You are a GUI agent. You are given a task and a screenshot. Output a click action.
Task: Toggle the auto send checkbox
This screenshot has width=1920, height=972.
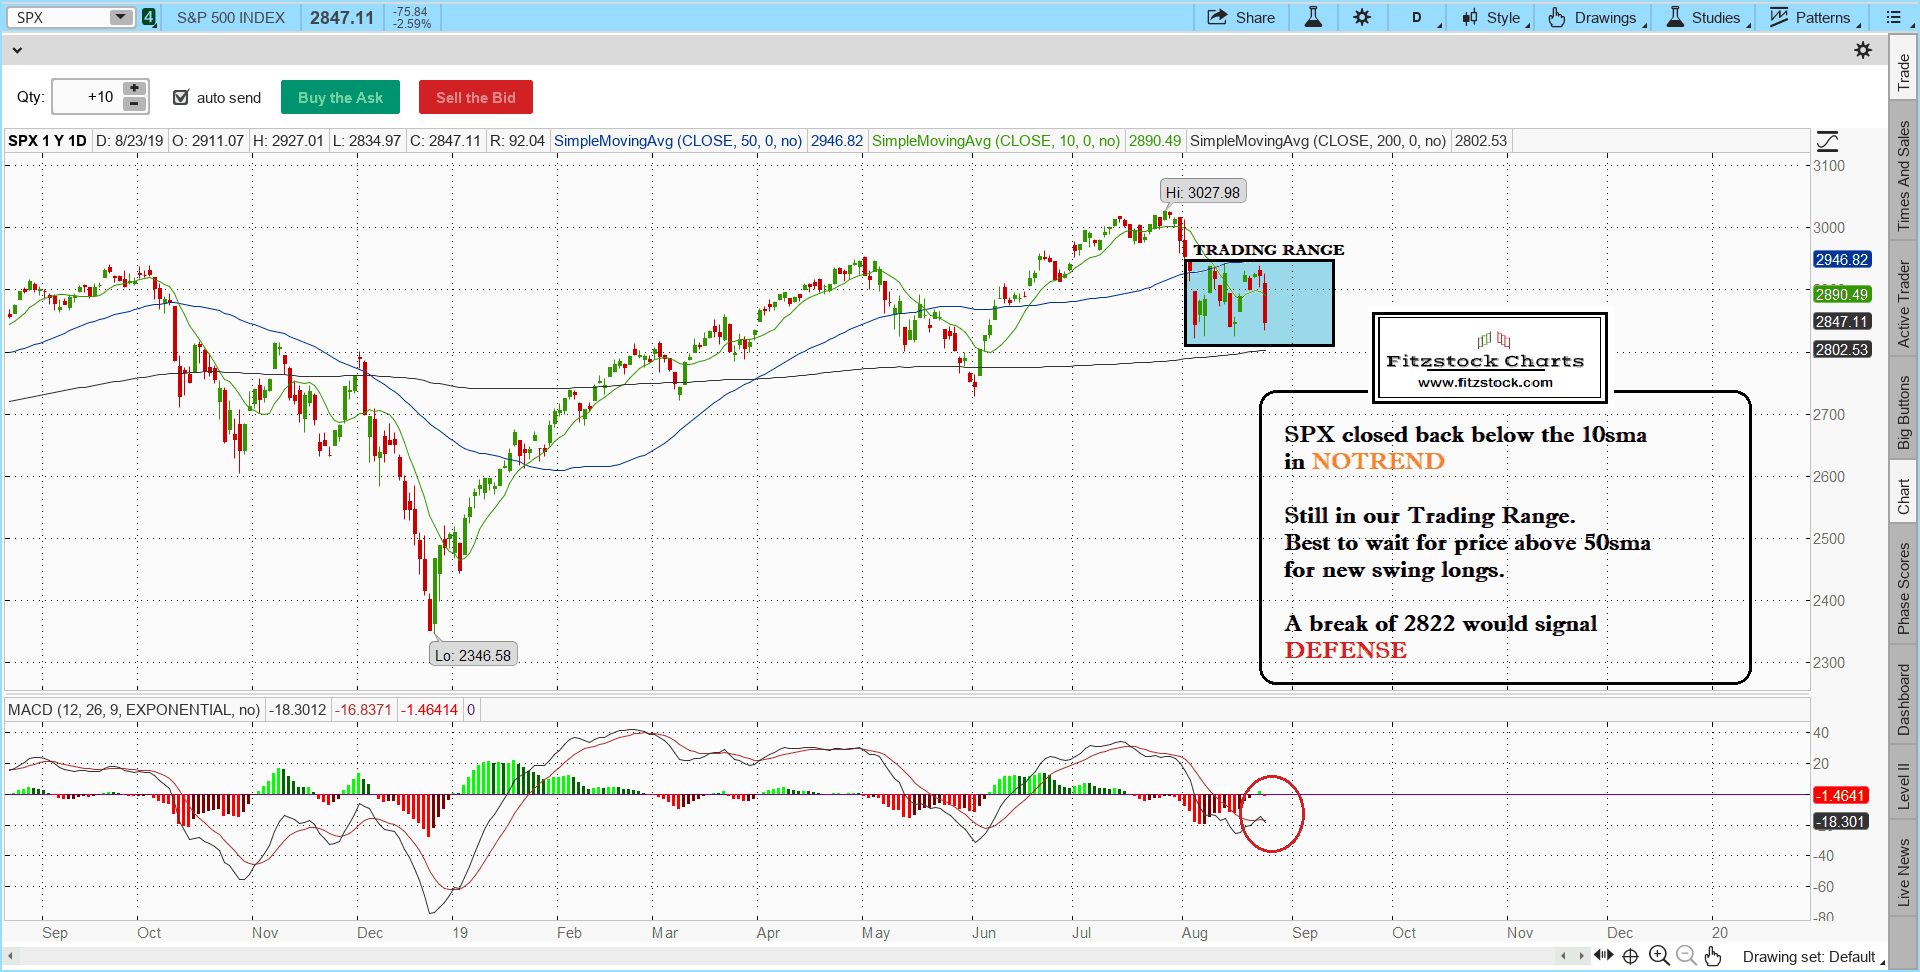(x=181, y=97)
